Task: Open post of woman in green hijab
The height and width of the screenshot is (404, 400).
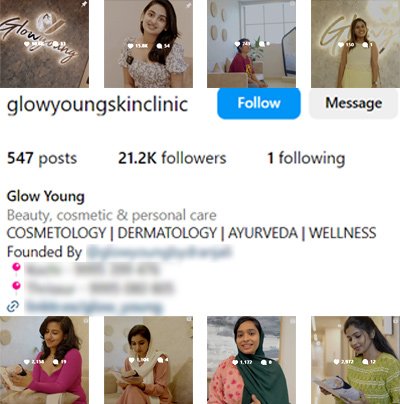Action: click(x=251, y=360)
